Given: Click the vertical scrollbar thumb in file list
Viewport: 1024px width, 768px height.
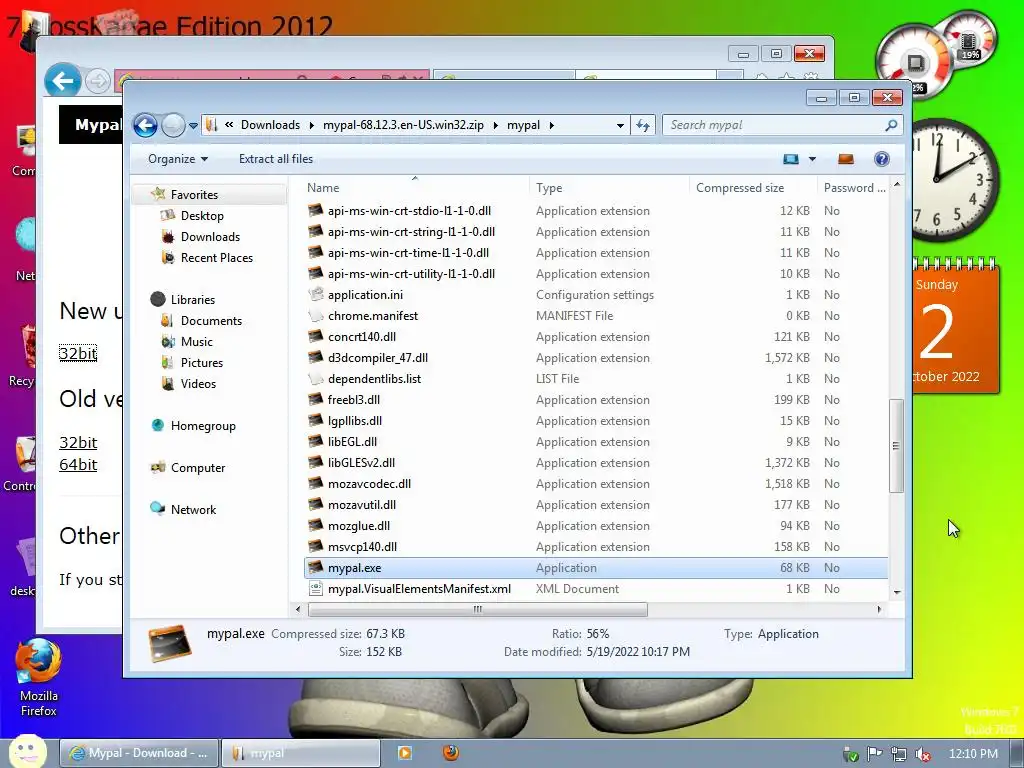Looking at the screenshot, I should tap(896, 446).
